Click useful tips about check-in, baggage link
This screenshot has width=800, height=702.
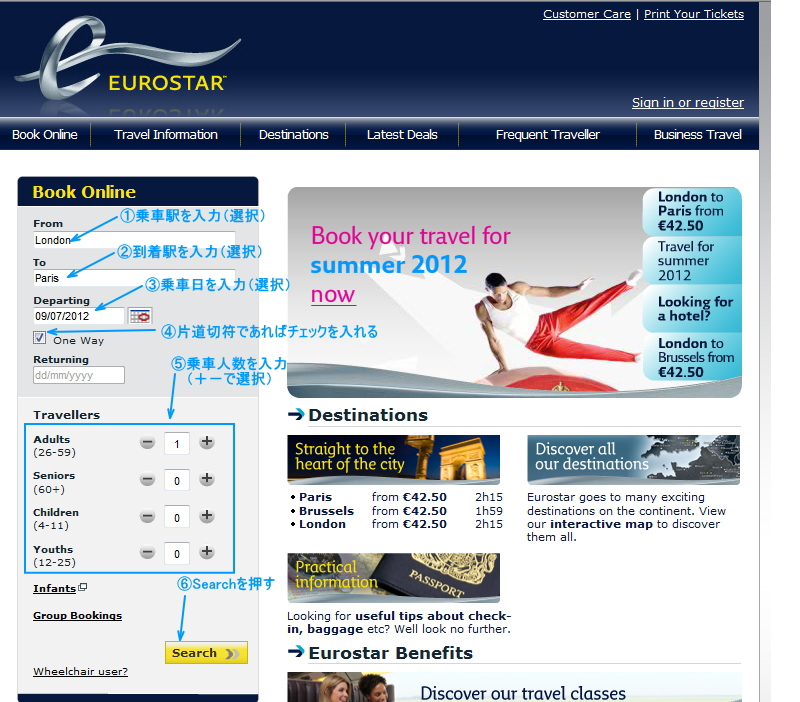[x=399, y=622]
